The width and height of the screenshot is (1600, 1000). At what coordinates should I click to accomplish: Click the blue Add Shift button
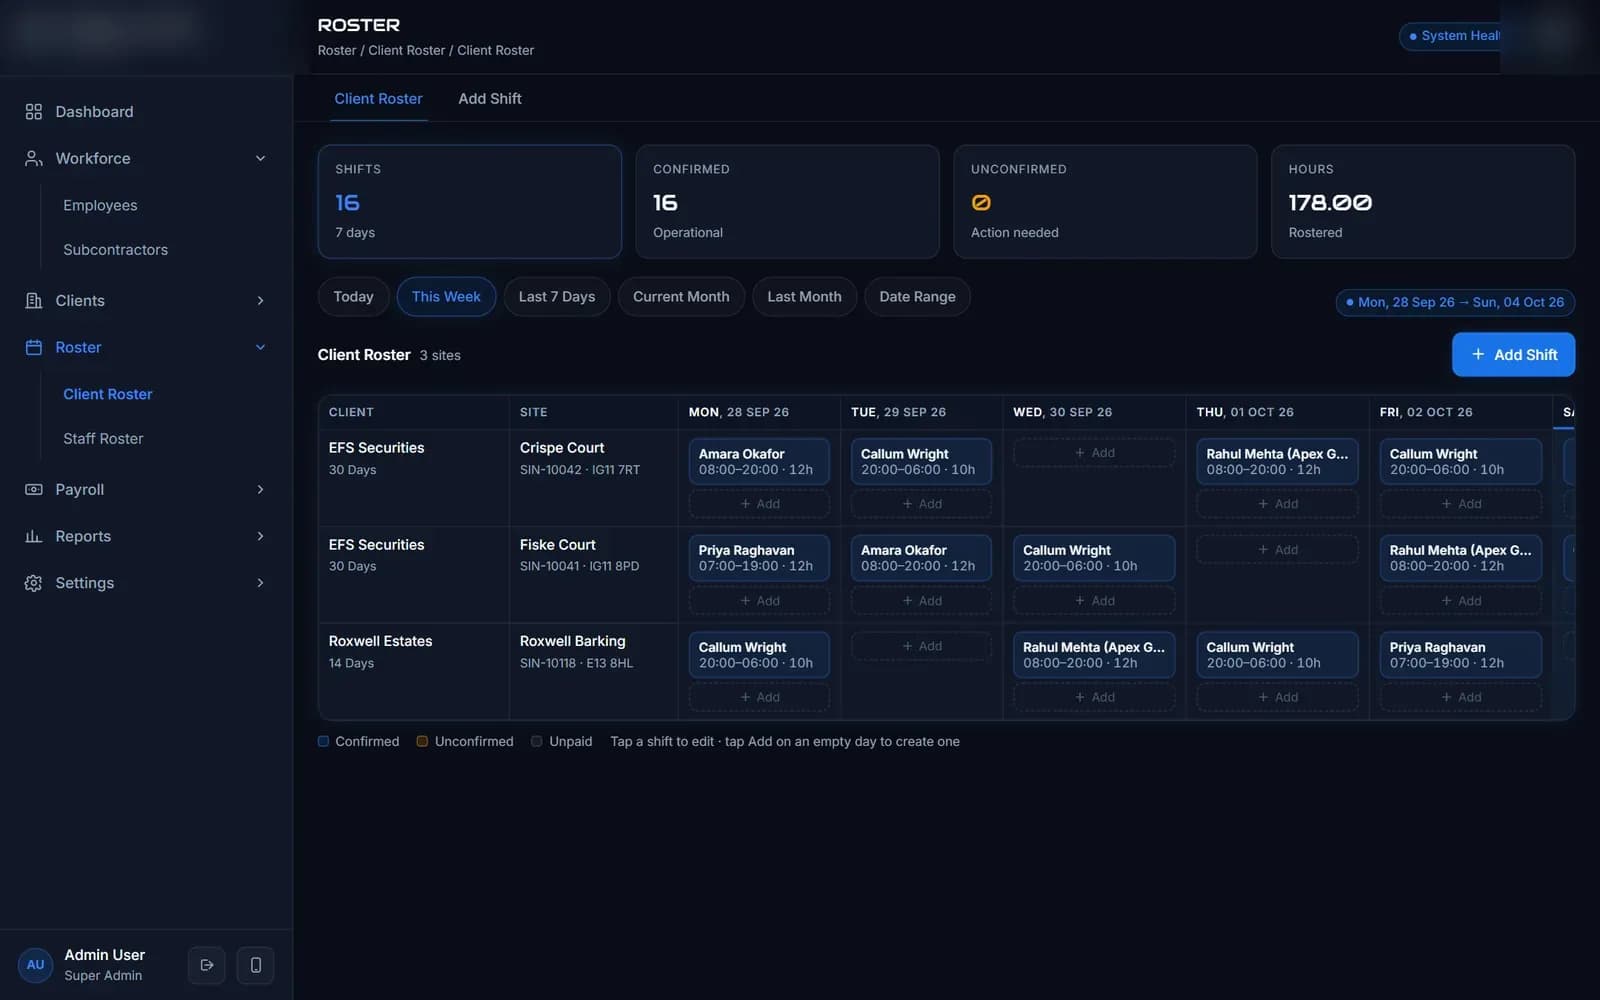pyautogui.click(x=1513, y=355)
